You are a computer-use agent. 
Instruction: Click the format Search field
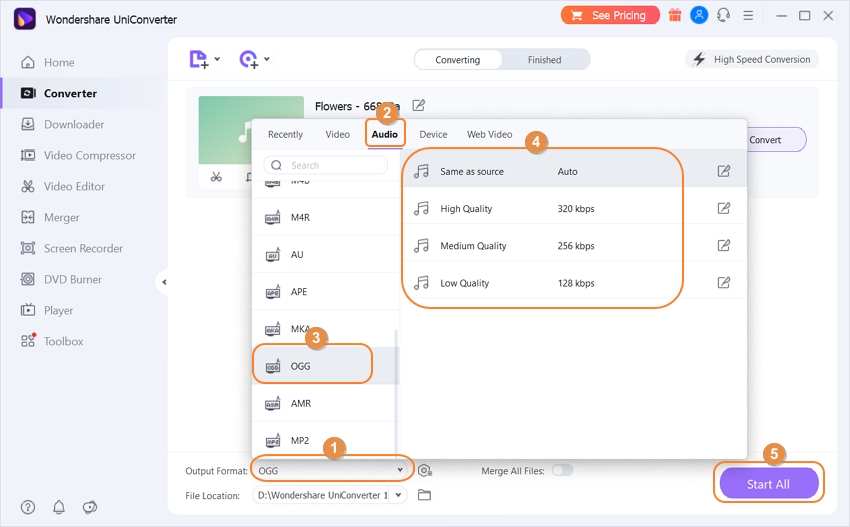326,165
